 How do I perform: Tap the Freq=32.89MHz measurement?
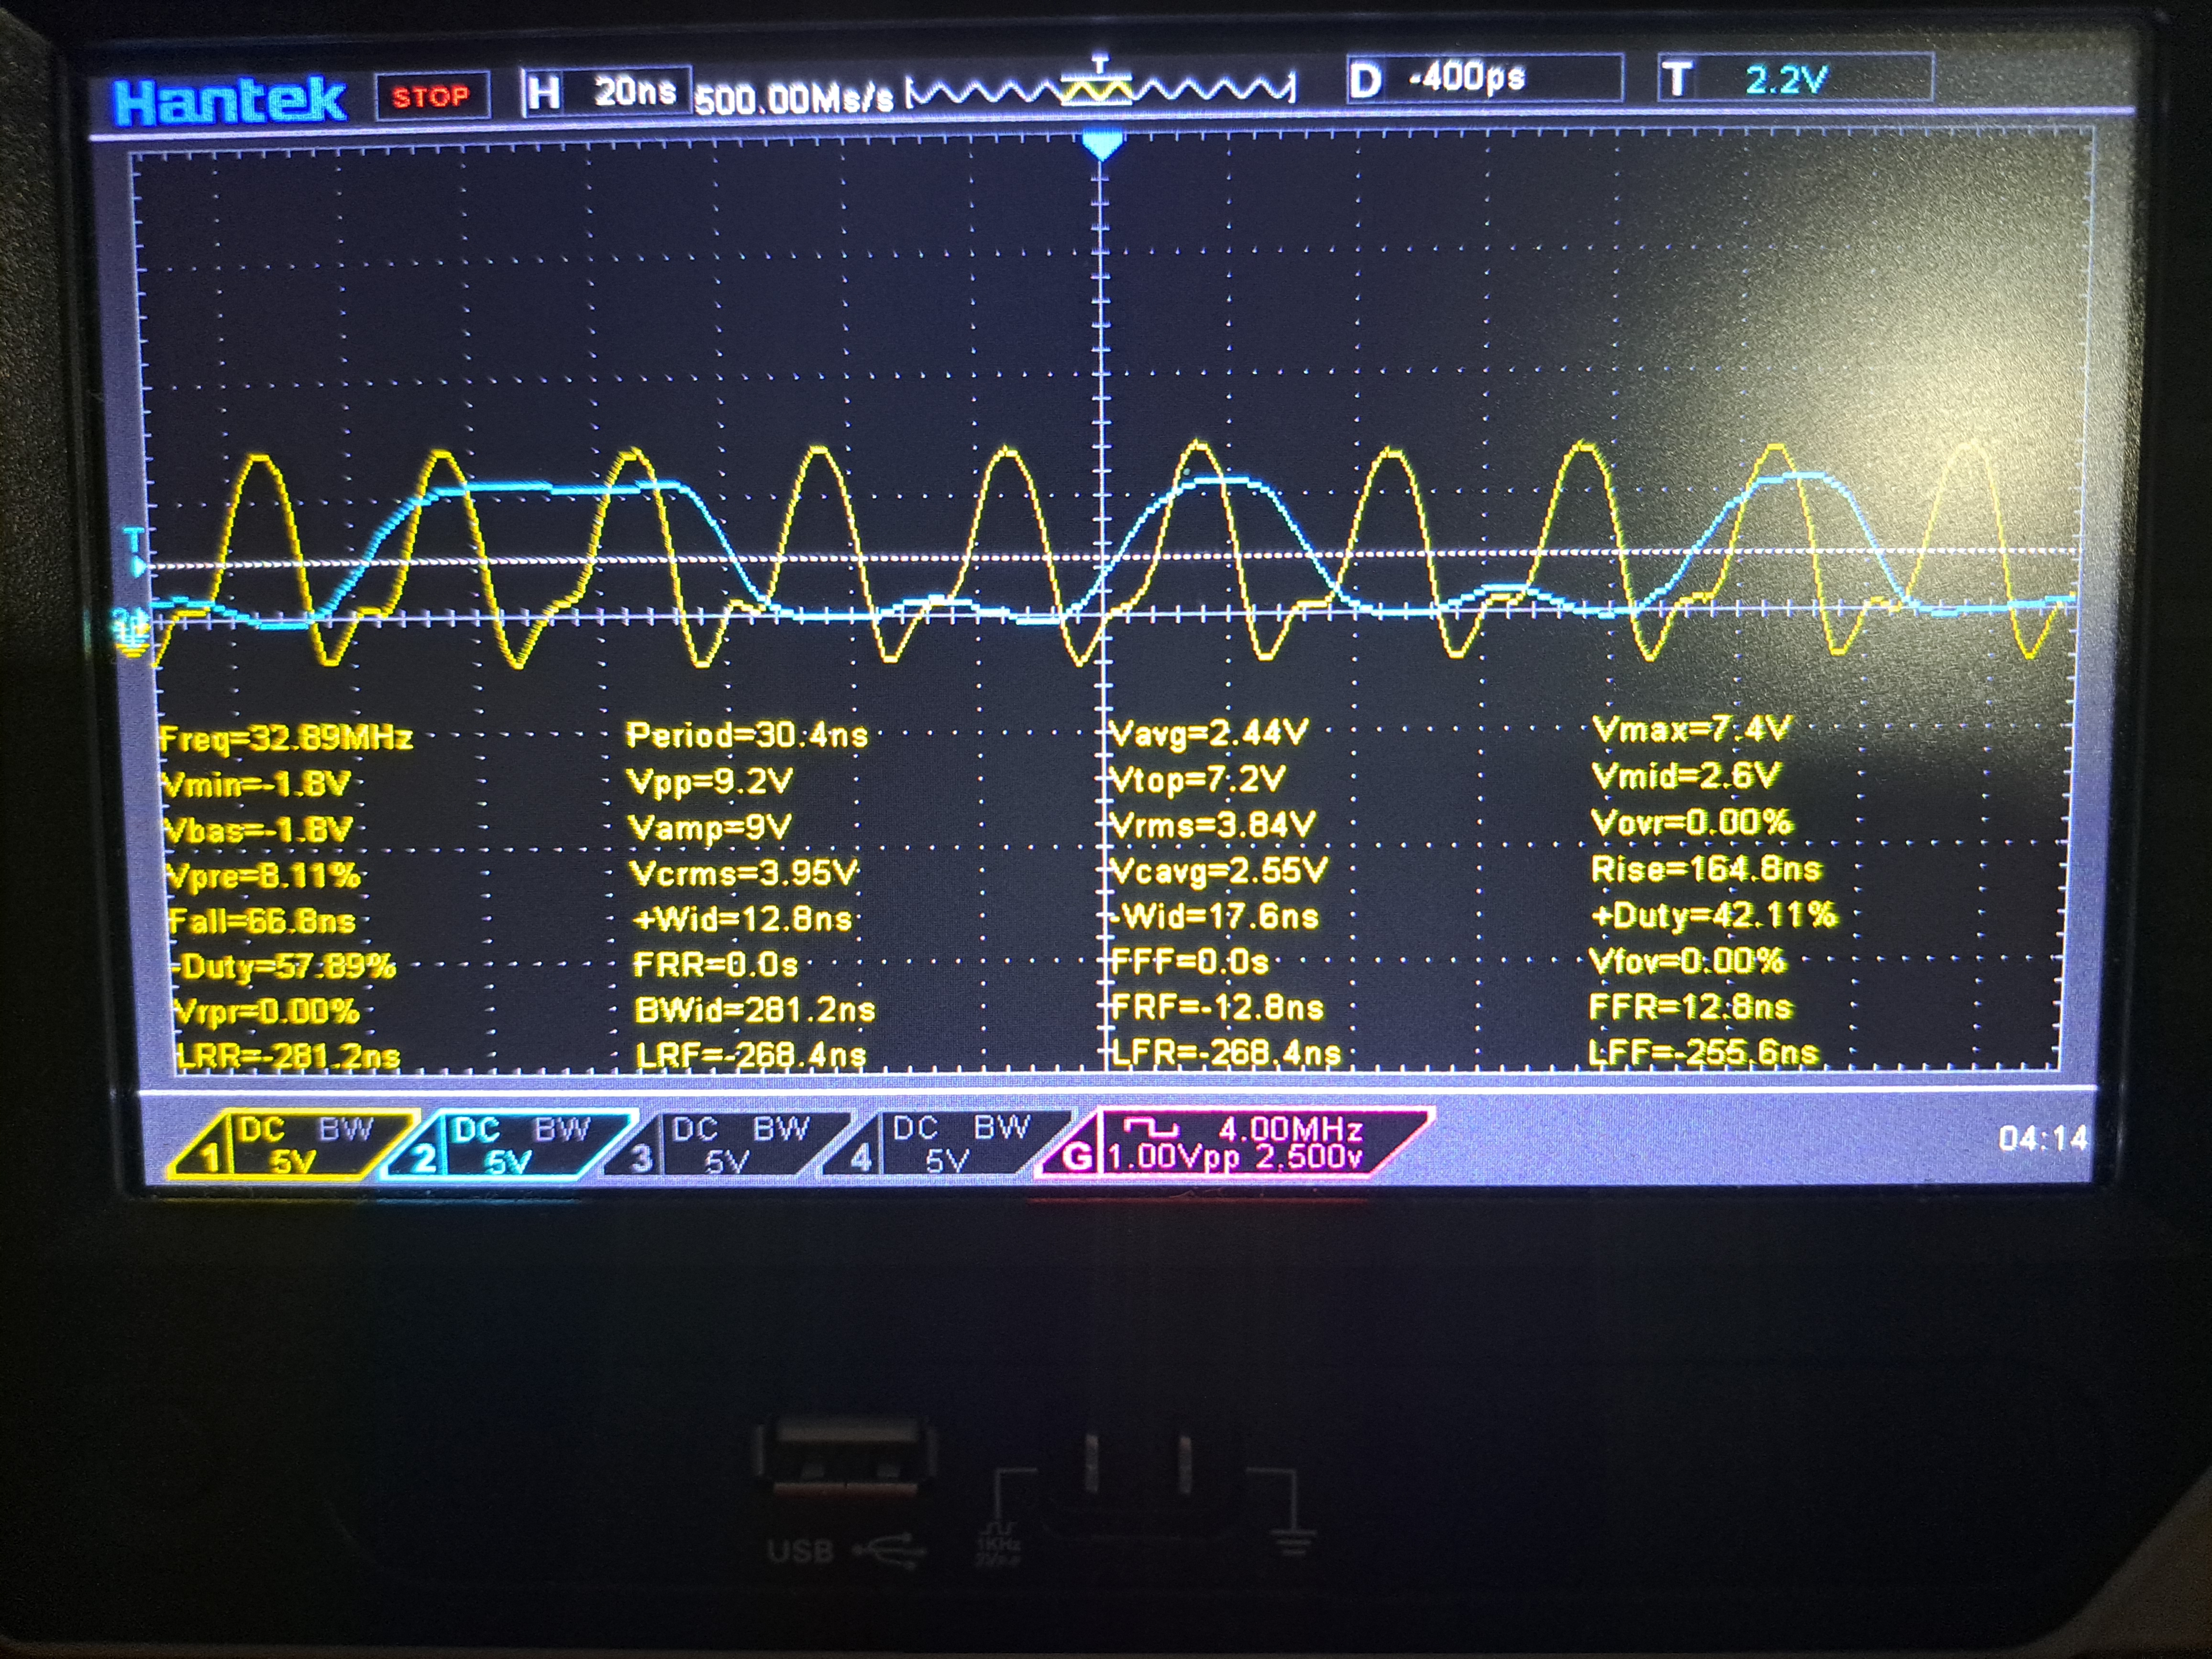[x=286, y=738]
